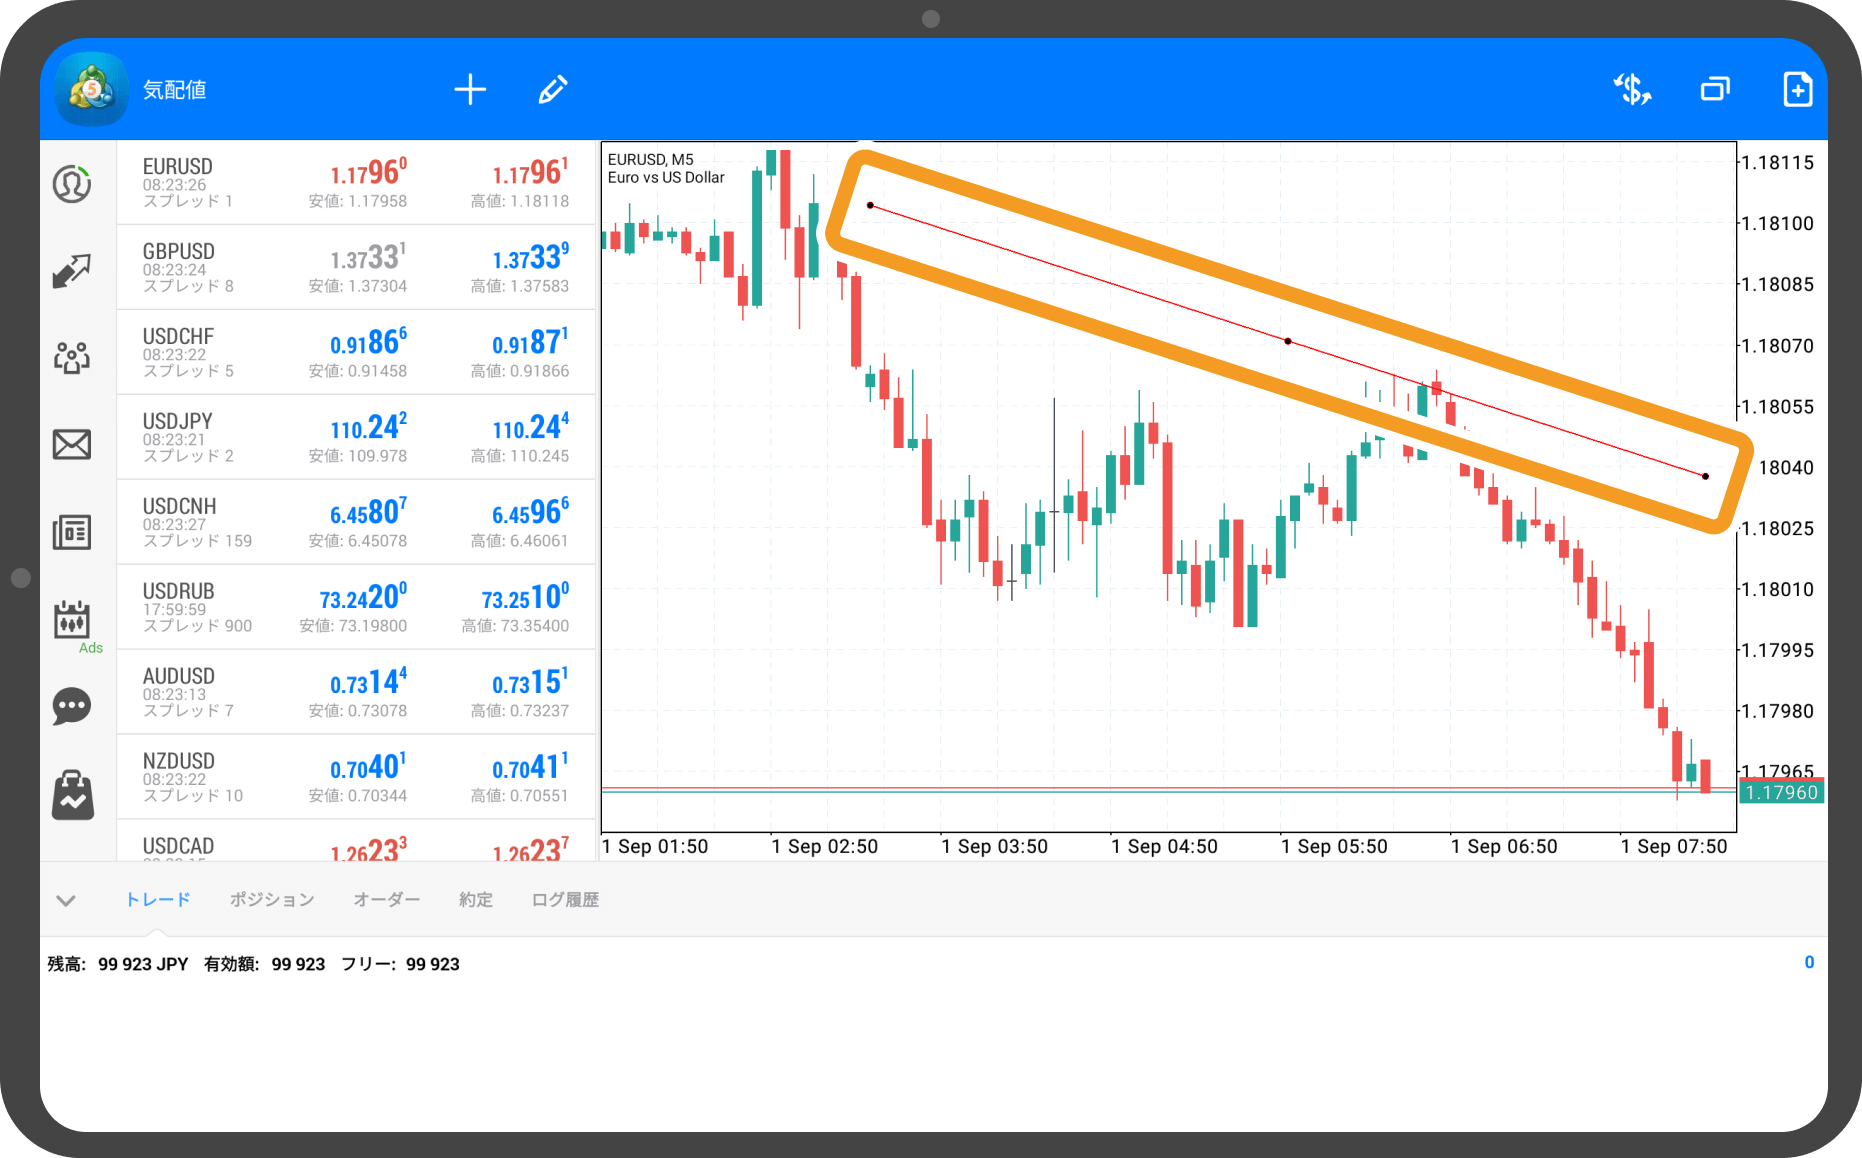Viewport: 1862px width, 1158px height.
Task: Open the traders community sidebar icon
Action: 72,357
